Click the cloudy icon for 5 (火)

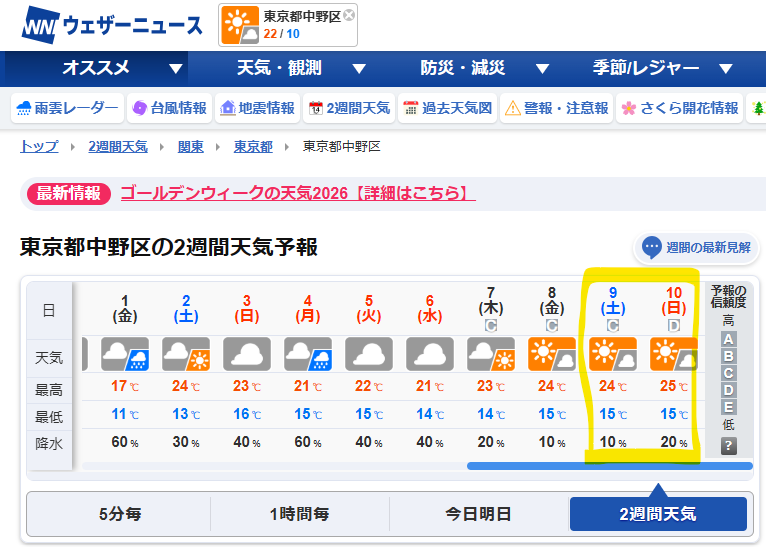tap(369, 354)
